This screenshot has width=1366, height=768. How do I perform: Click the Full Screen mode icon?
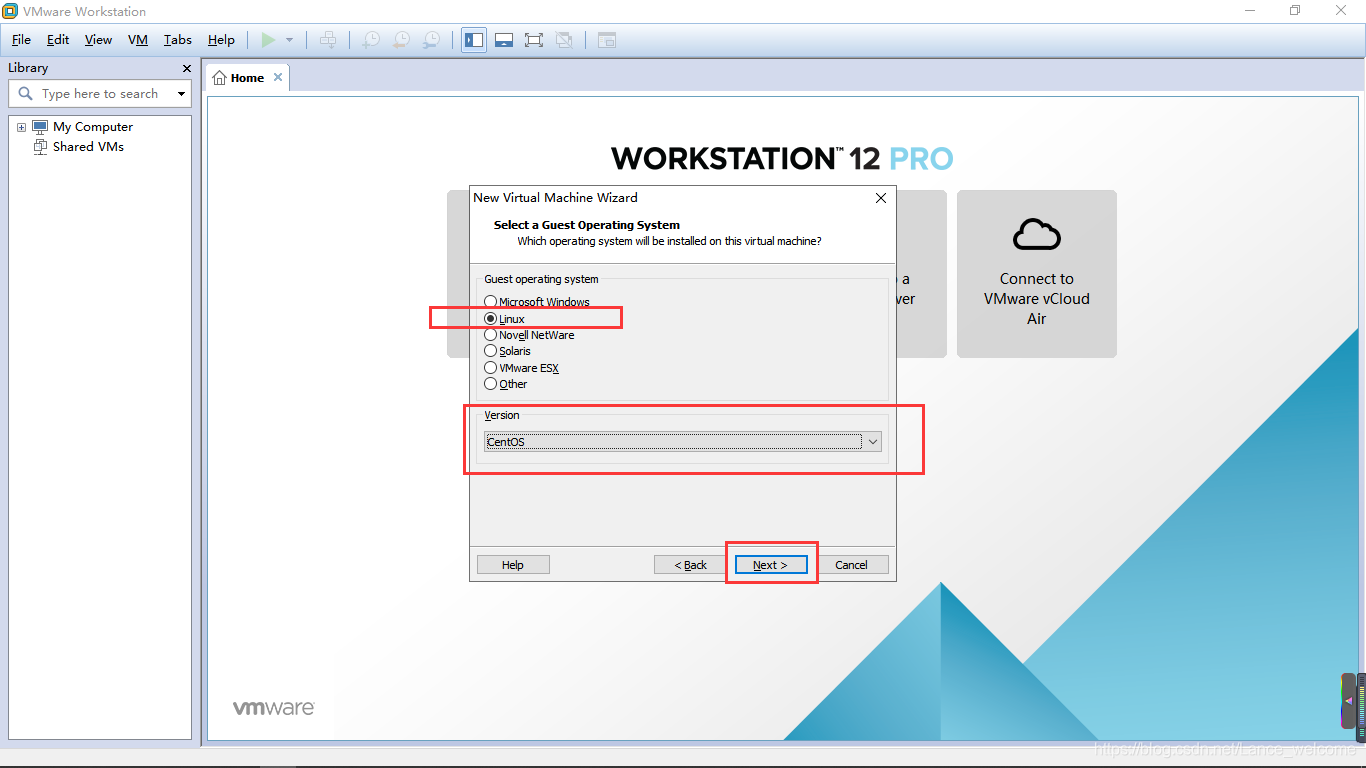534,40
